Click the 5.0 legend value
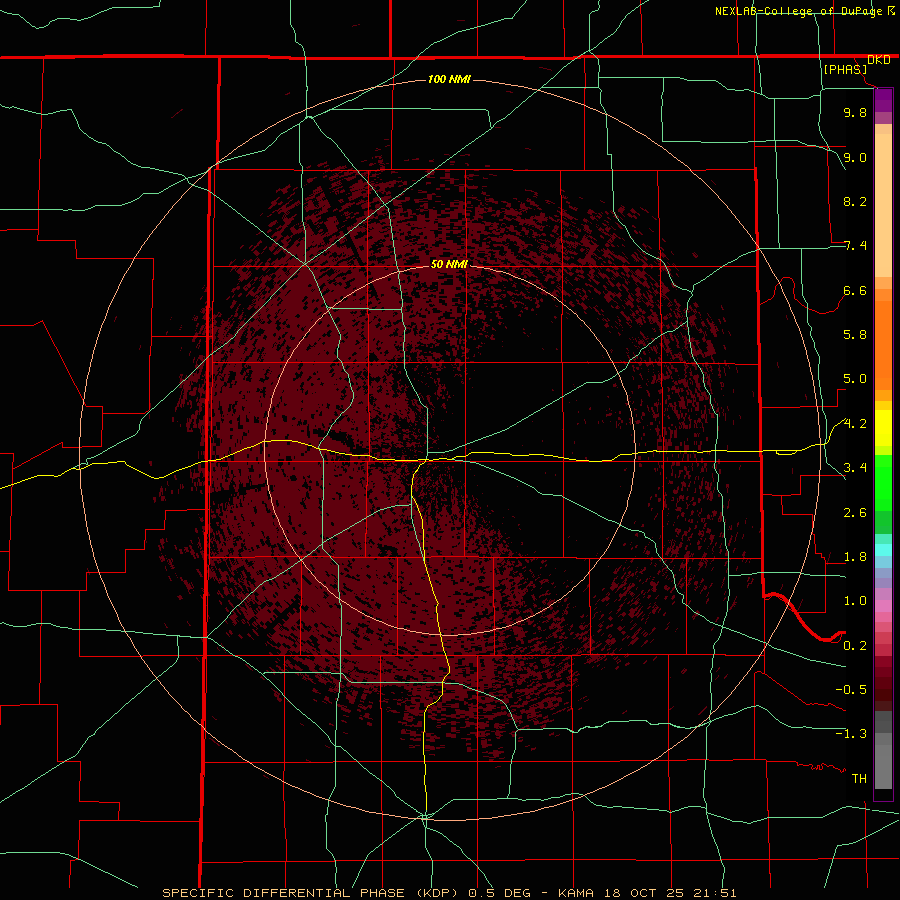900x900 pixels. point(855,379)
